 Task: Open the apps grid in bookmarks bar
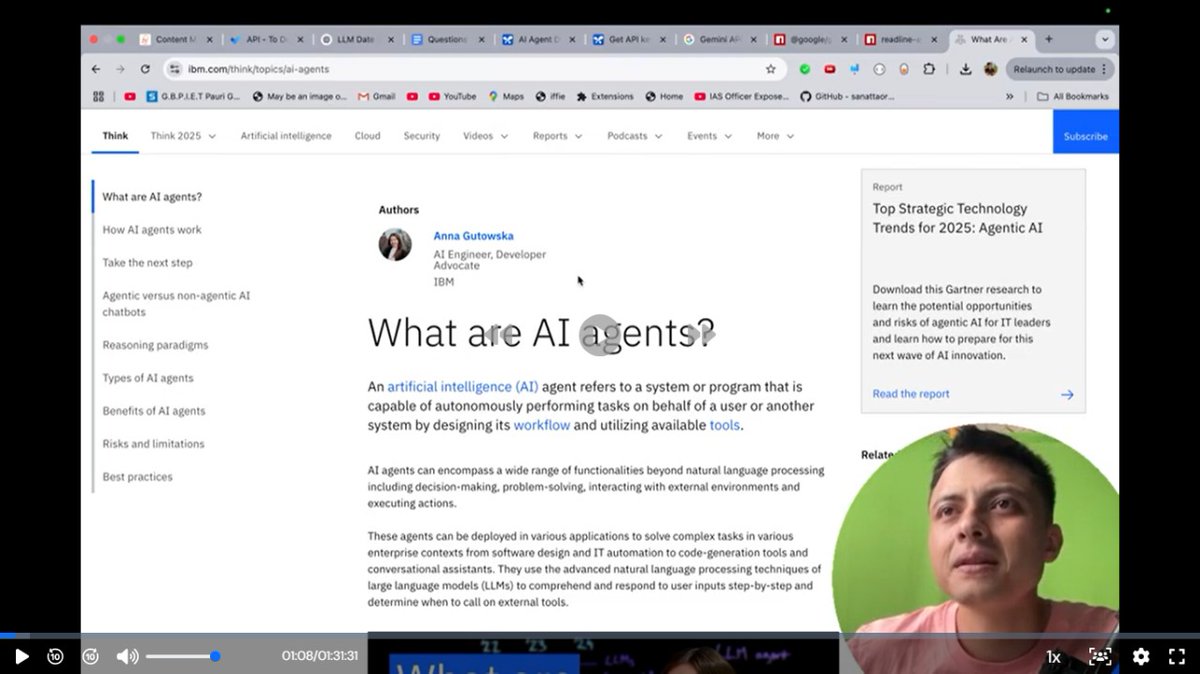[x=98, y=97]
